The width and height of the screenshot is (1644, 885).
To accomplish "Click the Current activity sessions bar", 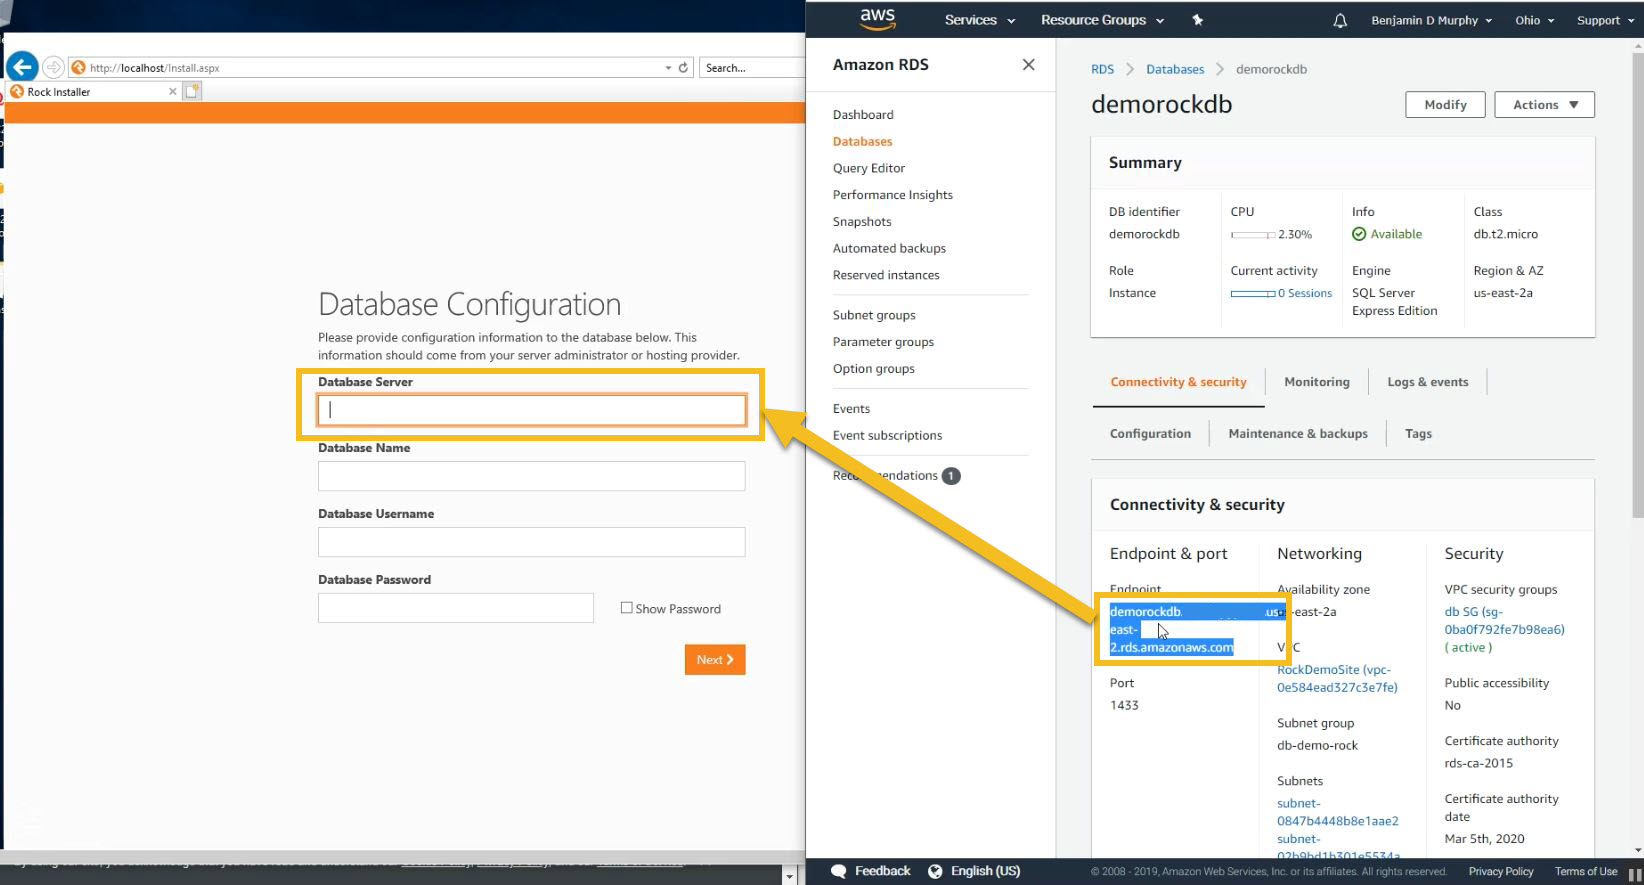I will 1253,294.
